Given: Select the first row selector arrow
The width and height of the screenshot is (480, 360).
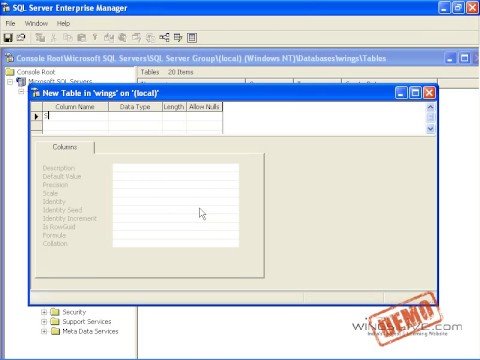Looking at the screenshot, I should click(x=37, y=116).
